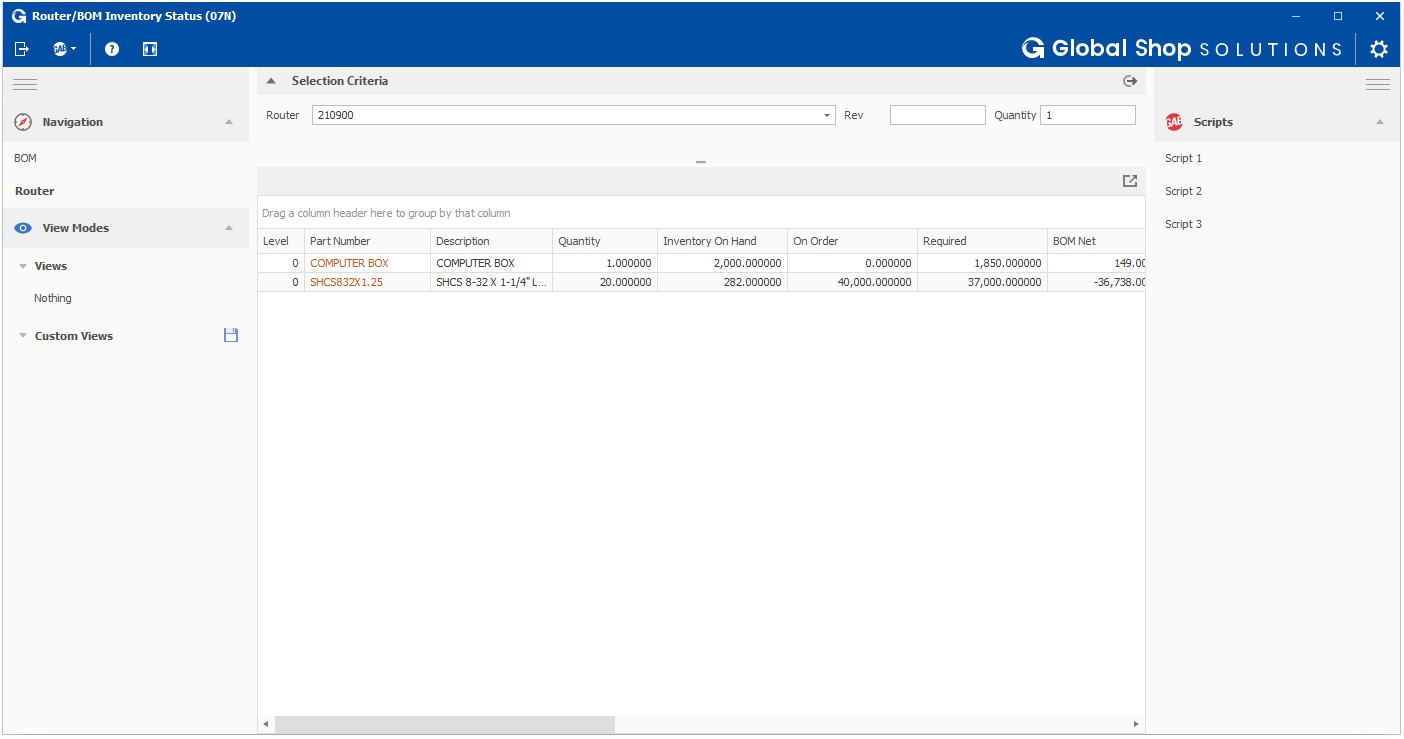Run Script 3
The image size is (1404, 739).
[1183, 224]
